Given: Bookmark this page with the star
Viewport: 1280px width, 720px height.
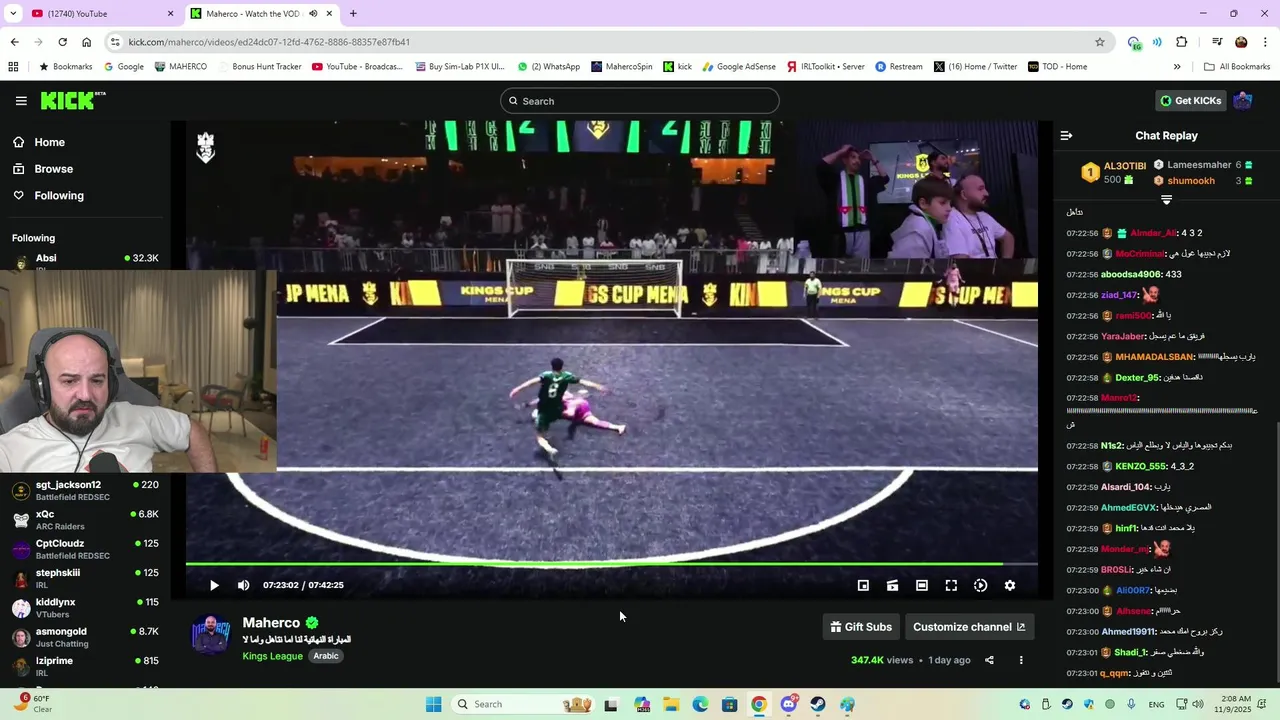Looking at the screenshot, I should point(1100,42).
